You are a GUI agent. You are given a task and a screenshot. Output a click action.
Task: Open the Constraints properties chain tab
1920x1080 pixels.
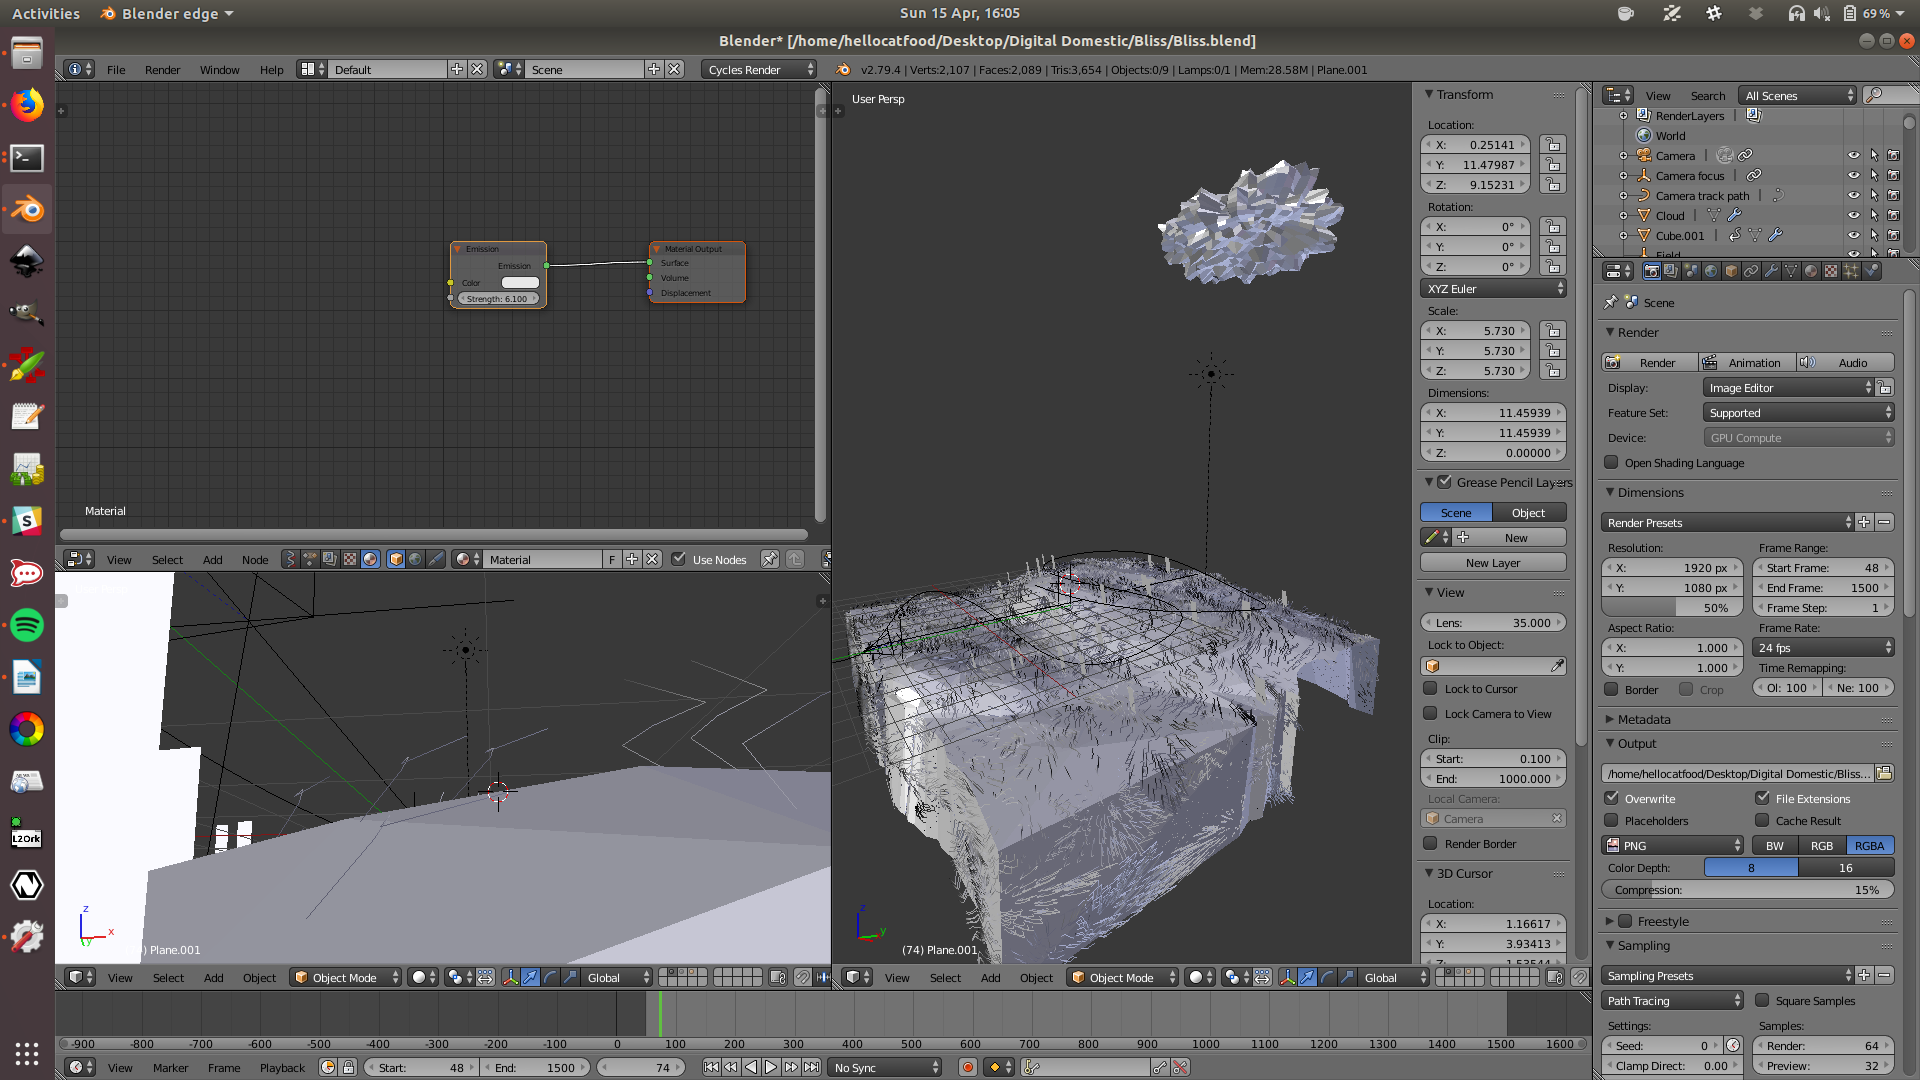pos(1751,271)
